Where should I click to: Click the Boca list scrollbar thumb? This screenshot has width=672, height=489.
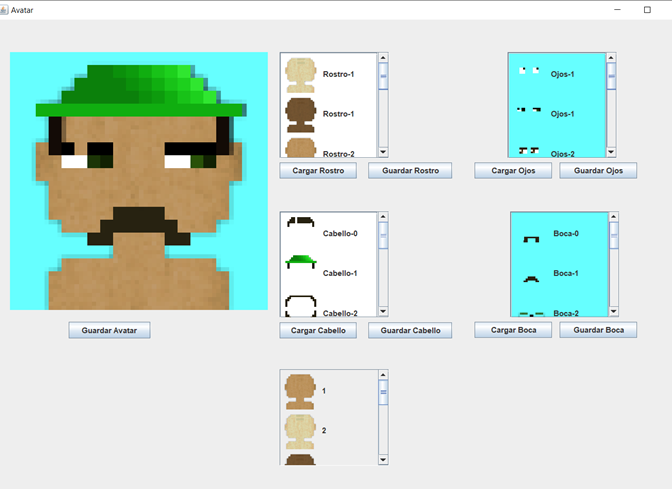(614, 235)
